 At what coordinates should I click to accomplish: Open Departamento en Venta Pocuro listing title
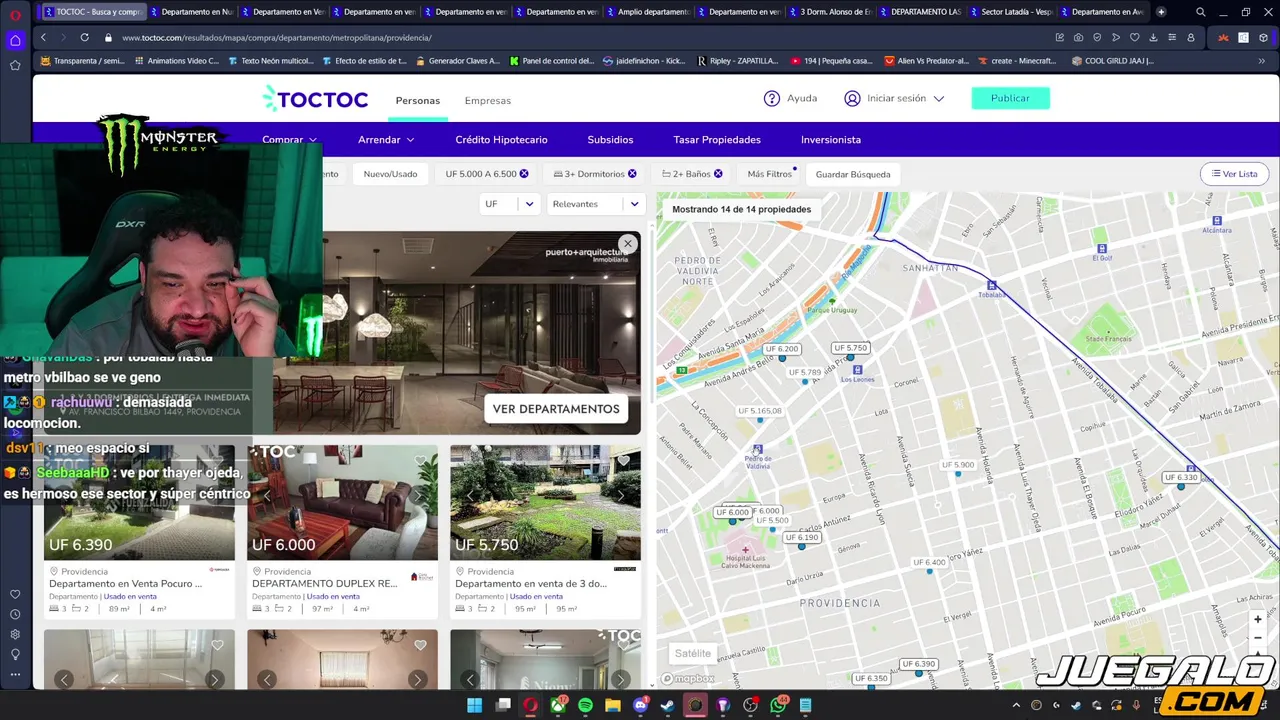(125, 583)
